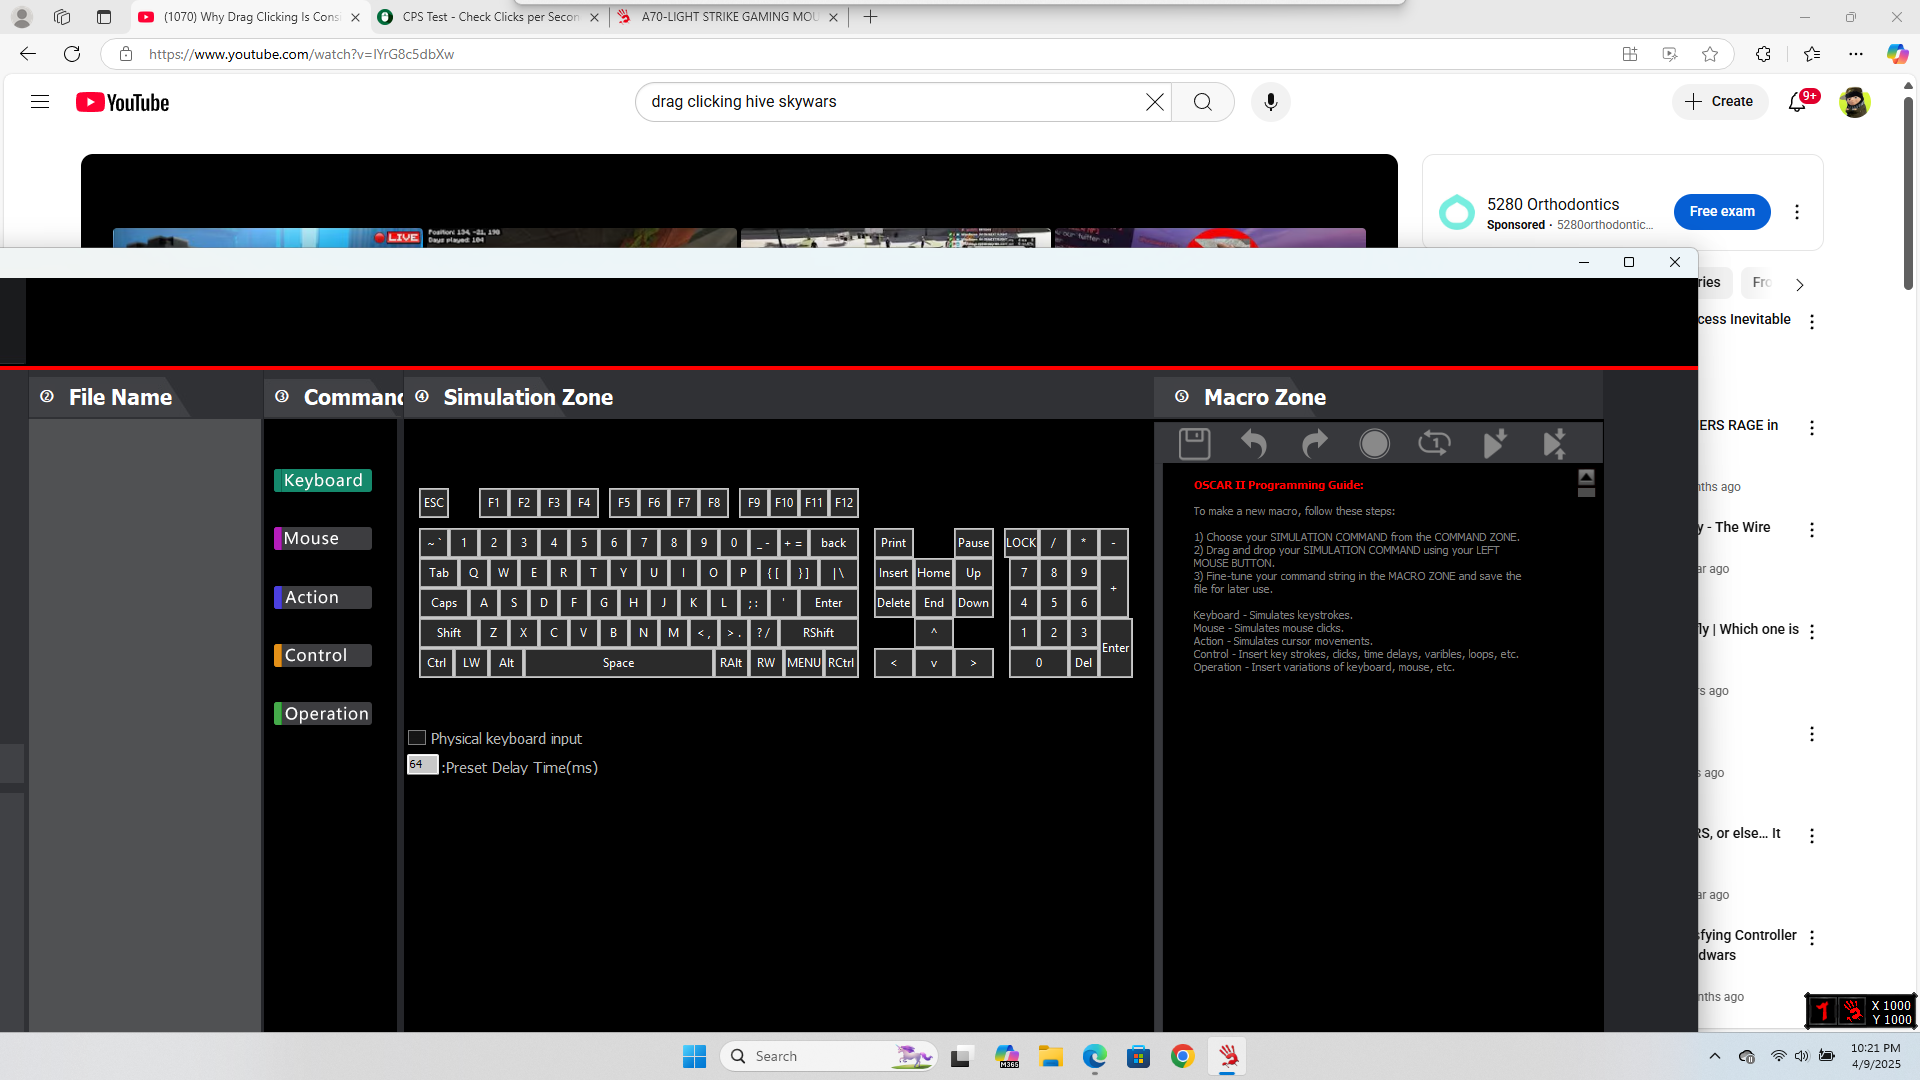Viewport: 1920px width, 1080px height.
Task: Select the LW (left Windows) key
Action: 471,663
